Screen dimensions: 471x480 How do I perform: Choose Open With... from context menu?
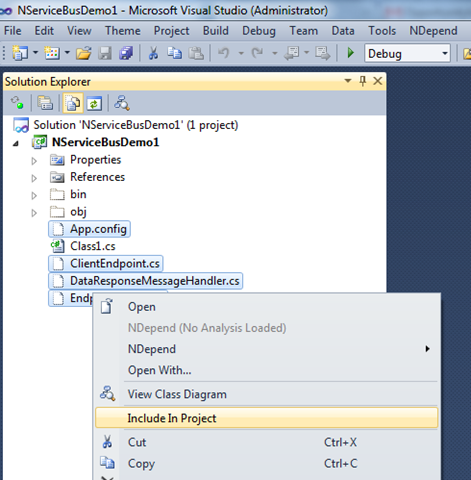pyautogui.click(x=266, y=370)
